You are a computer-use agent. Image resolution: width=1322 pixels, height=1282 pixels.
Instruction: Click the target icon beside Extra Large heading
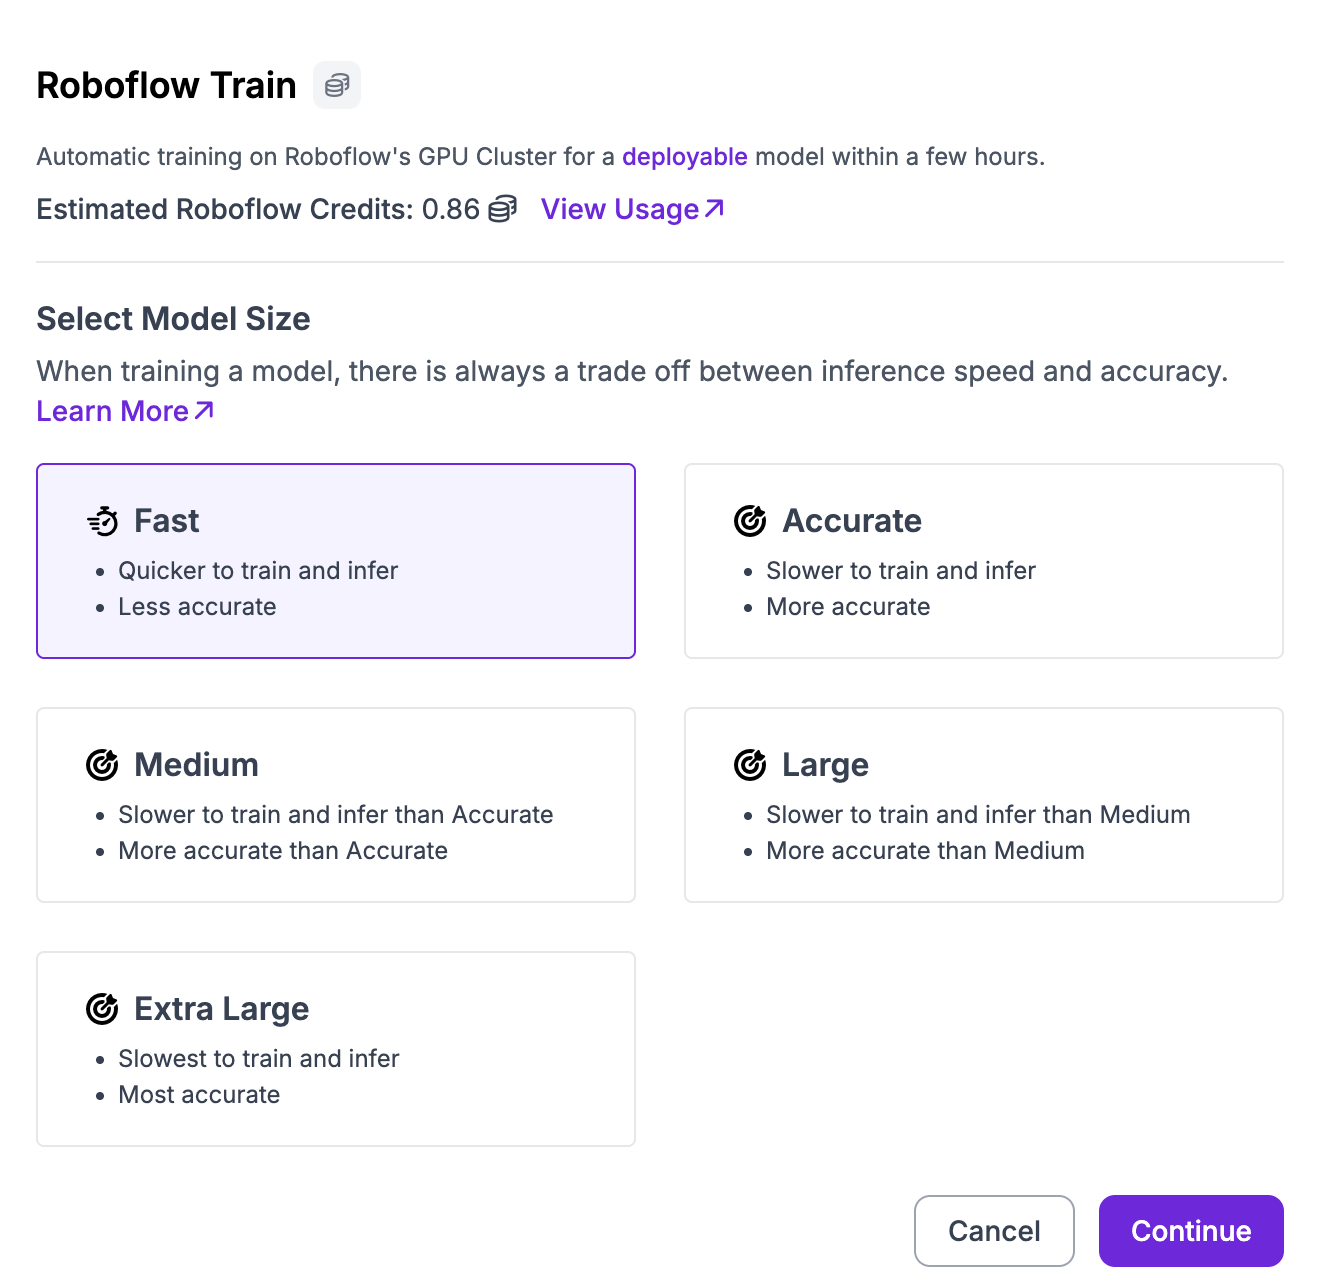(x=102, y=1009)
